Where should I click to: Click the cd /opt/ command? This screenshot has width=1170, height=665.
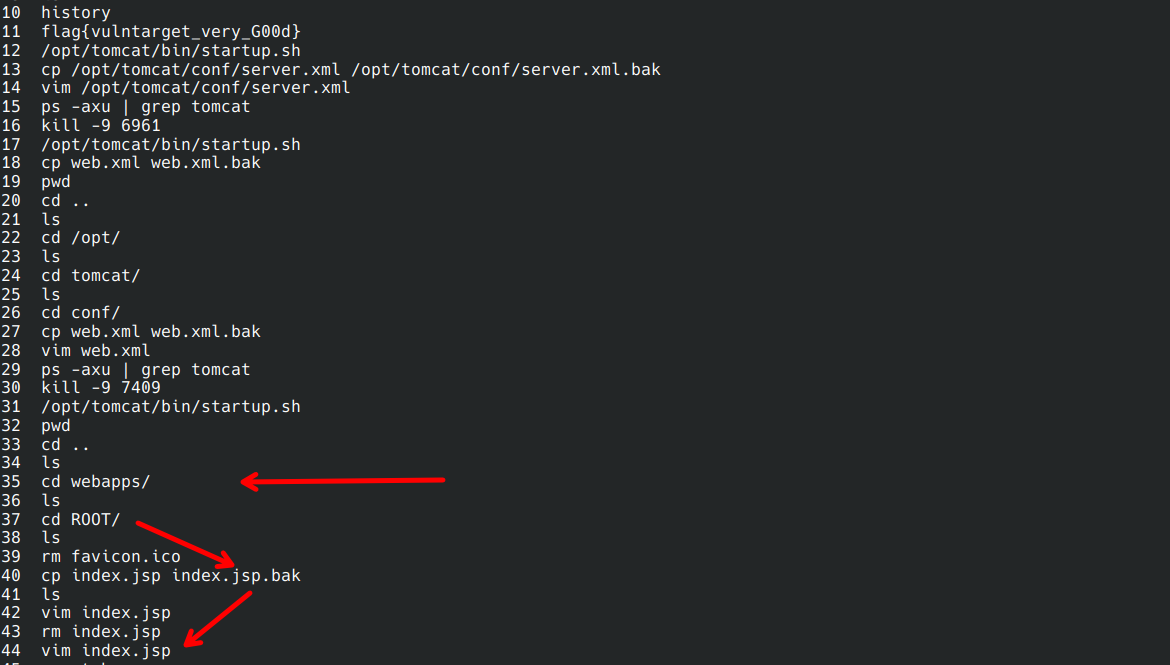pyautogui.click(x=81, y=238)
